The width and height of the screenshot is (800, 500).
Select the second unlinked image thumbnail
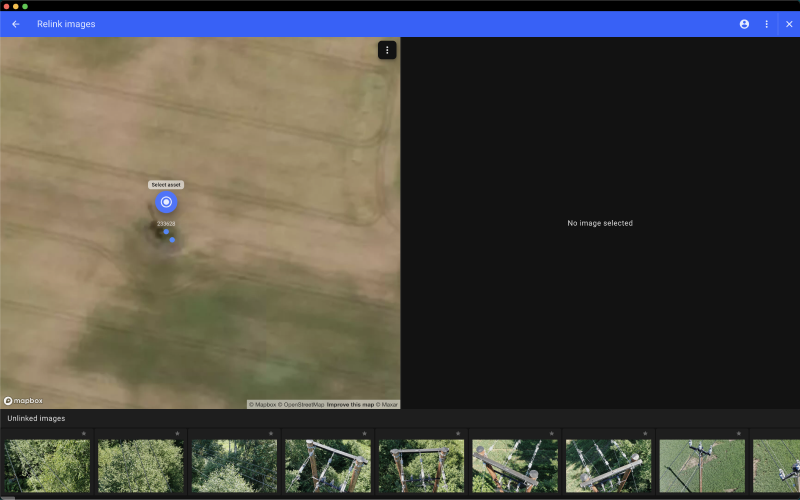point(140,466)
